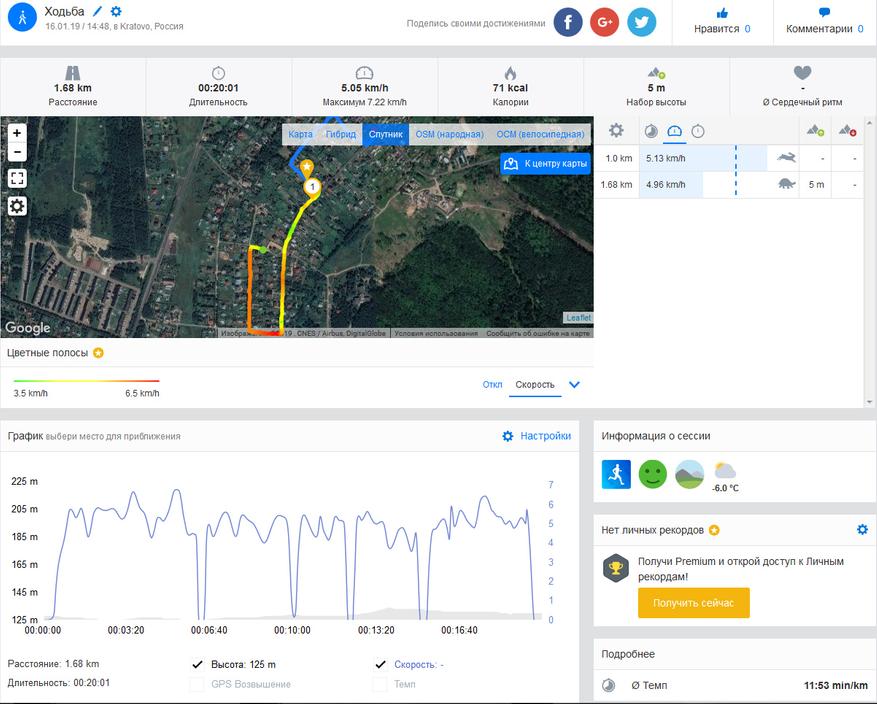Viewport: 877px width, 704px height.
Task: Click the Нравится like label
Action: (x=716, y=29)
